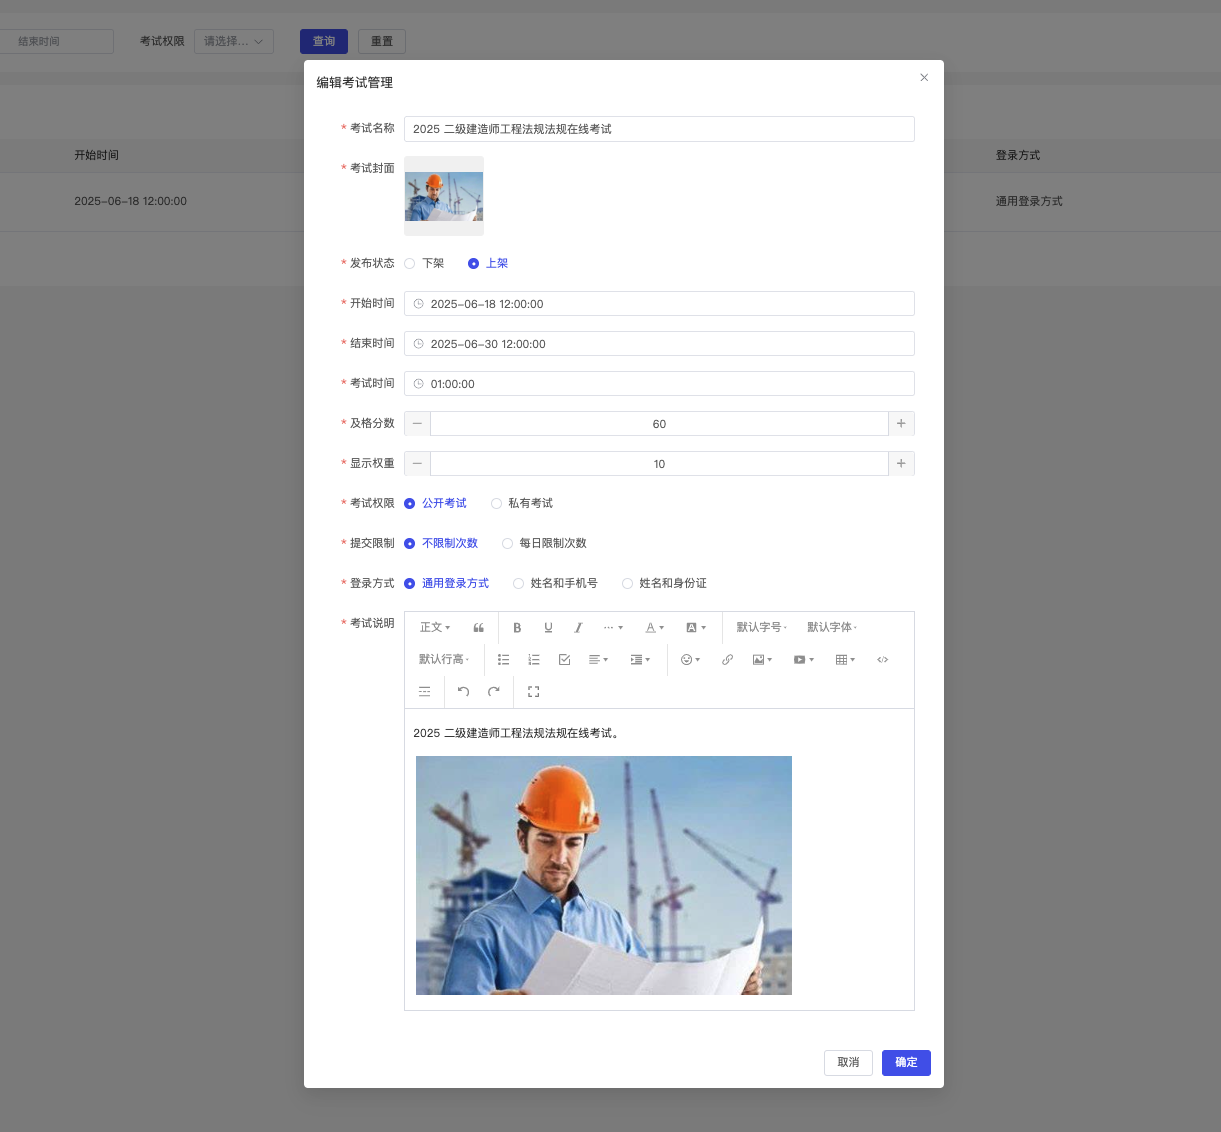Click the 确定 confirm button

click(906, 1063)
